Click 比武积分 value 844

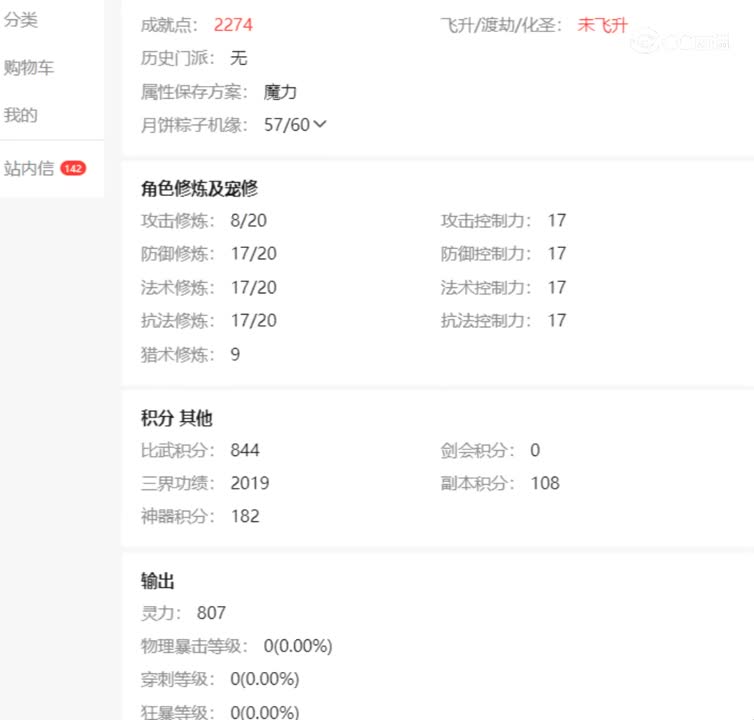[x=245, y=450]
